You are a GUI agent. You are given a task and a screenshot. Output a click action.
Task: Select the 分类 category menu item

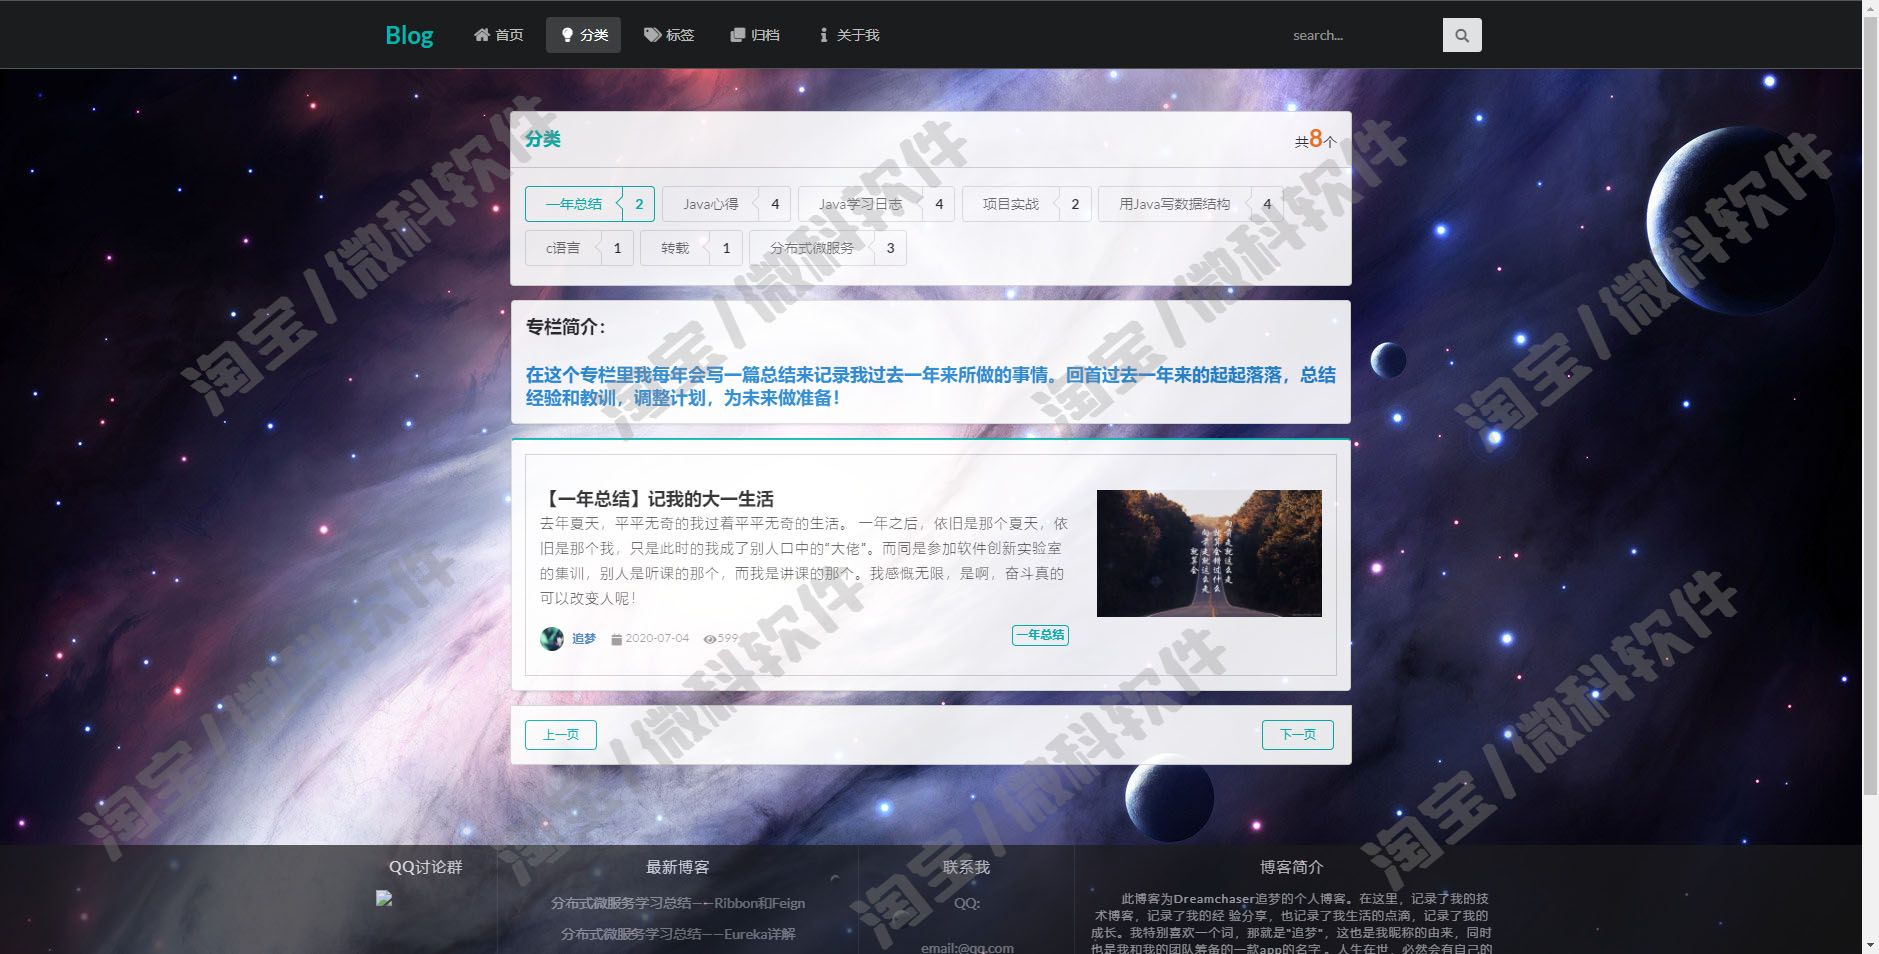(583, 35)
